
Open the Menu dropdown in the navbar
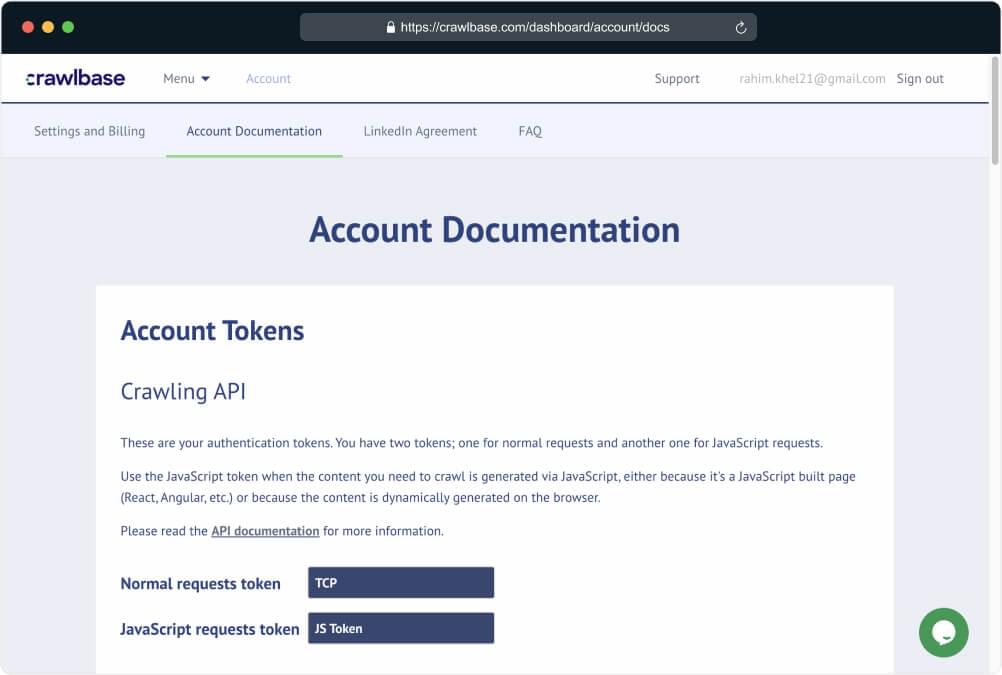[x=186, y=77]
